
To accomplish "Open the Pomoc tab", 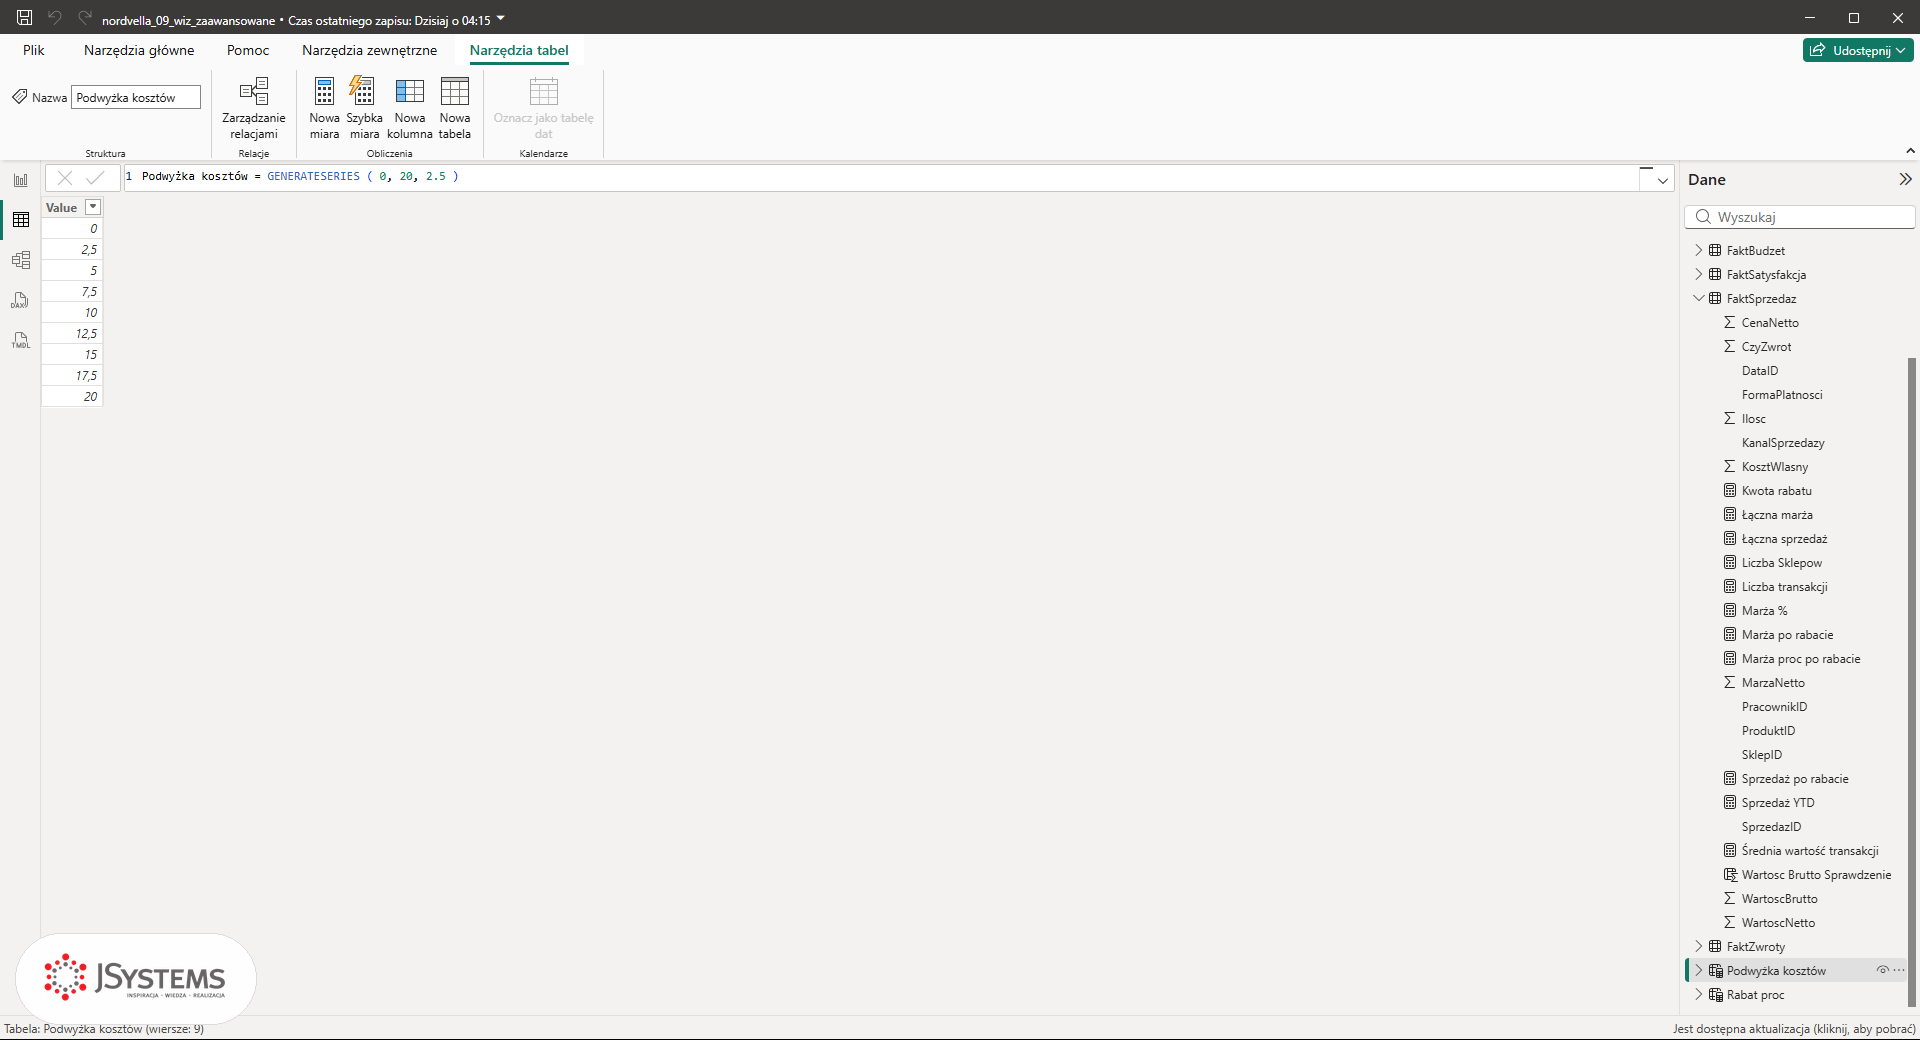I will 248,50.
